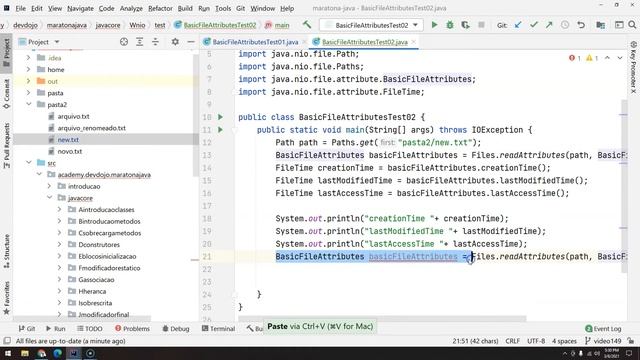Open the Refactor menu
Screen dimensions: 640x360
[x=160, y=8]
